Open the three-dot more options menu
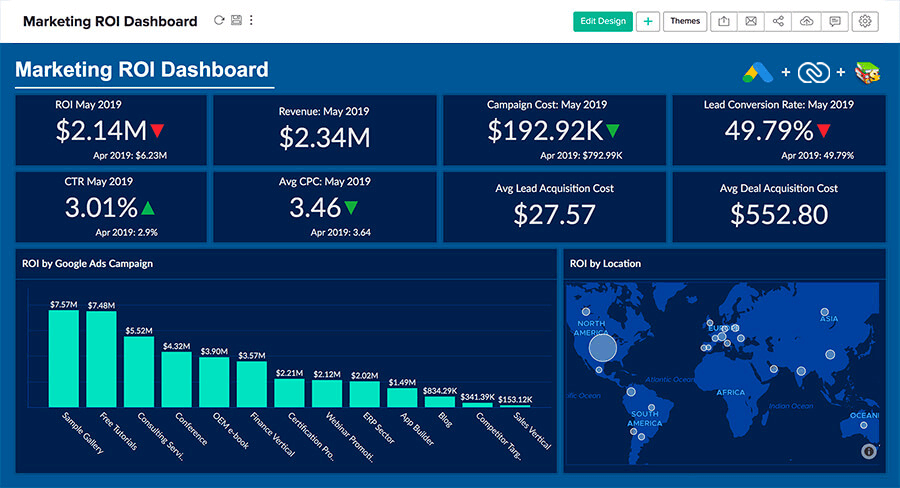Screen dimensions: 900x488 point(251,20)
